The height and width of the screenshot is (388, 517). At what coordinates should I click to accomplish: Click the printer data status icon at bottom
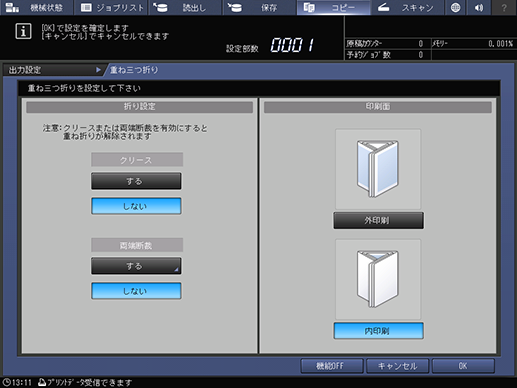[42, 382]
